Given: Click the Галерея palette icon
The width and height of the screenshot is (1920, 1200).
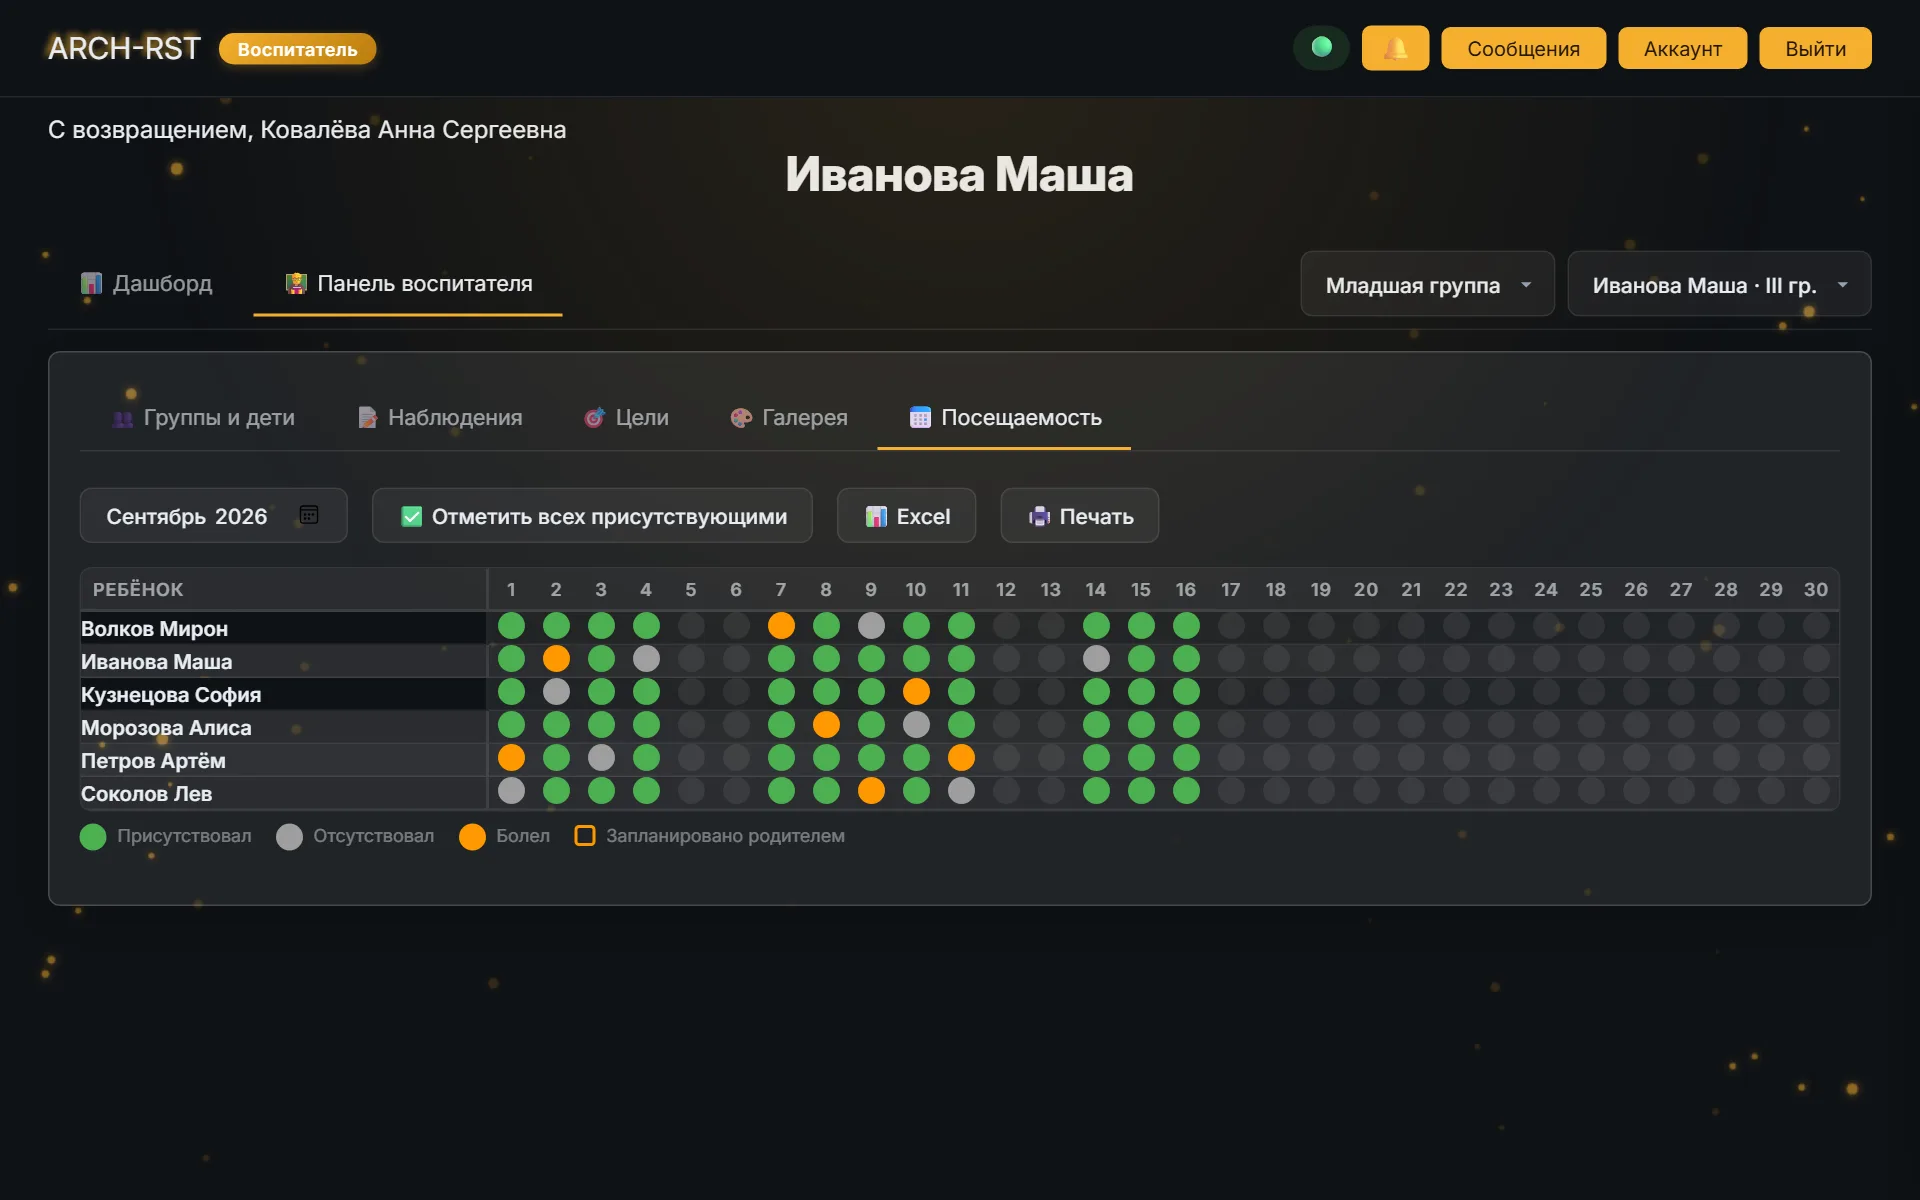Looking at the screenshot, I should pyautogui.click(x=741, y=418).
